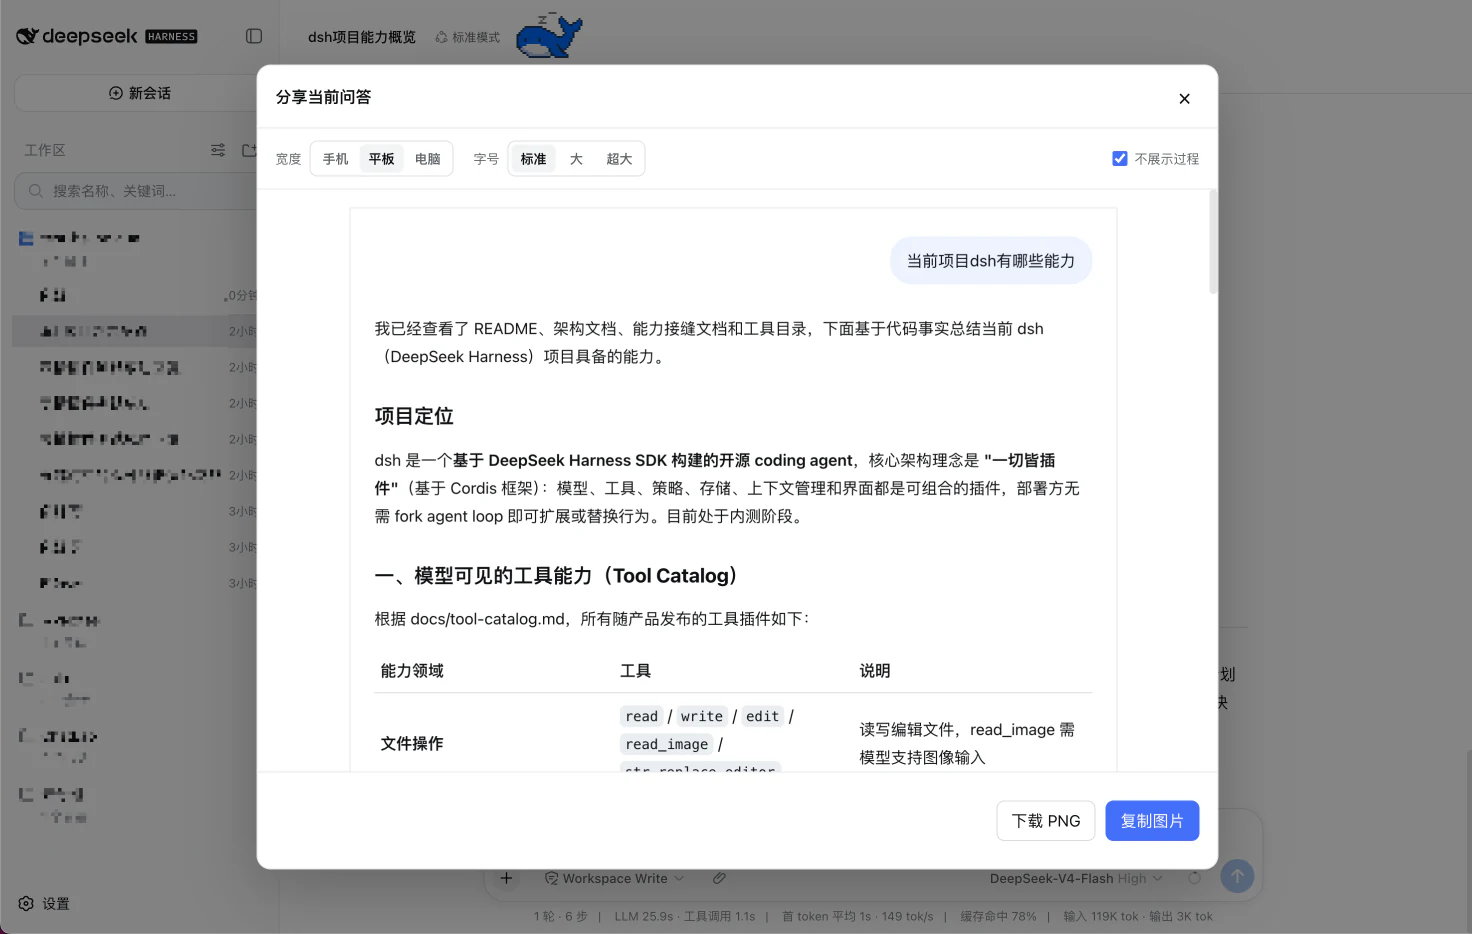The width and height of the screenshot is (1472, 934).
Task: Start a 新会话
Action: pyautogui.click(x=140, y=93)
